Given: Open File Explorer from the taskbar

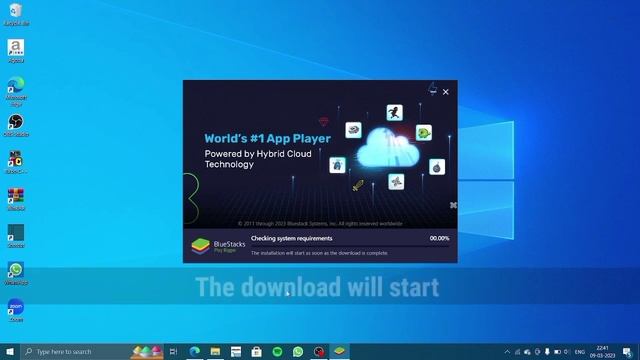Looking at the screenshot, I should pos(215,351).
